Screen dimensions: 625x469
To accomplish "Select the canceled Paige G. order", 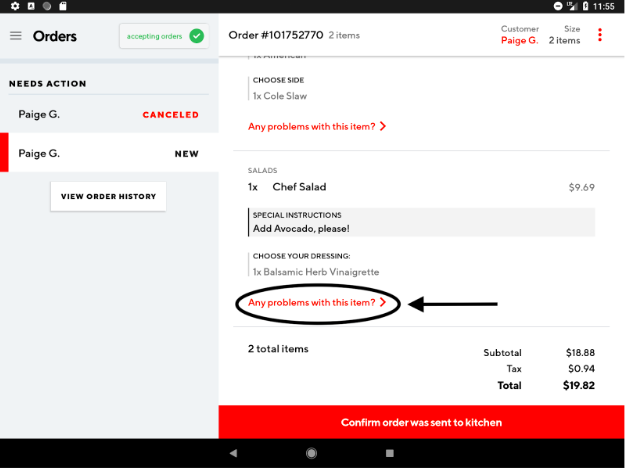I will coord(108,114).
